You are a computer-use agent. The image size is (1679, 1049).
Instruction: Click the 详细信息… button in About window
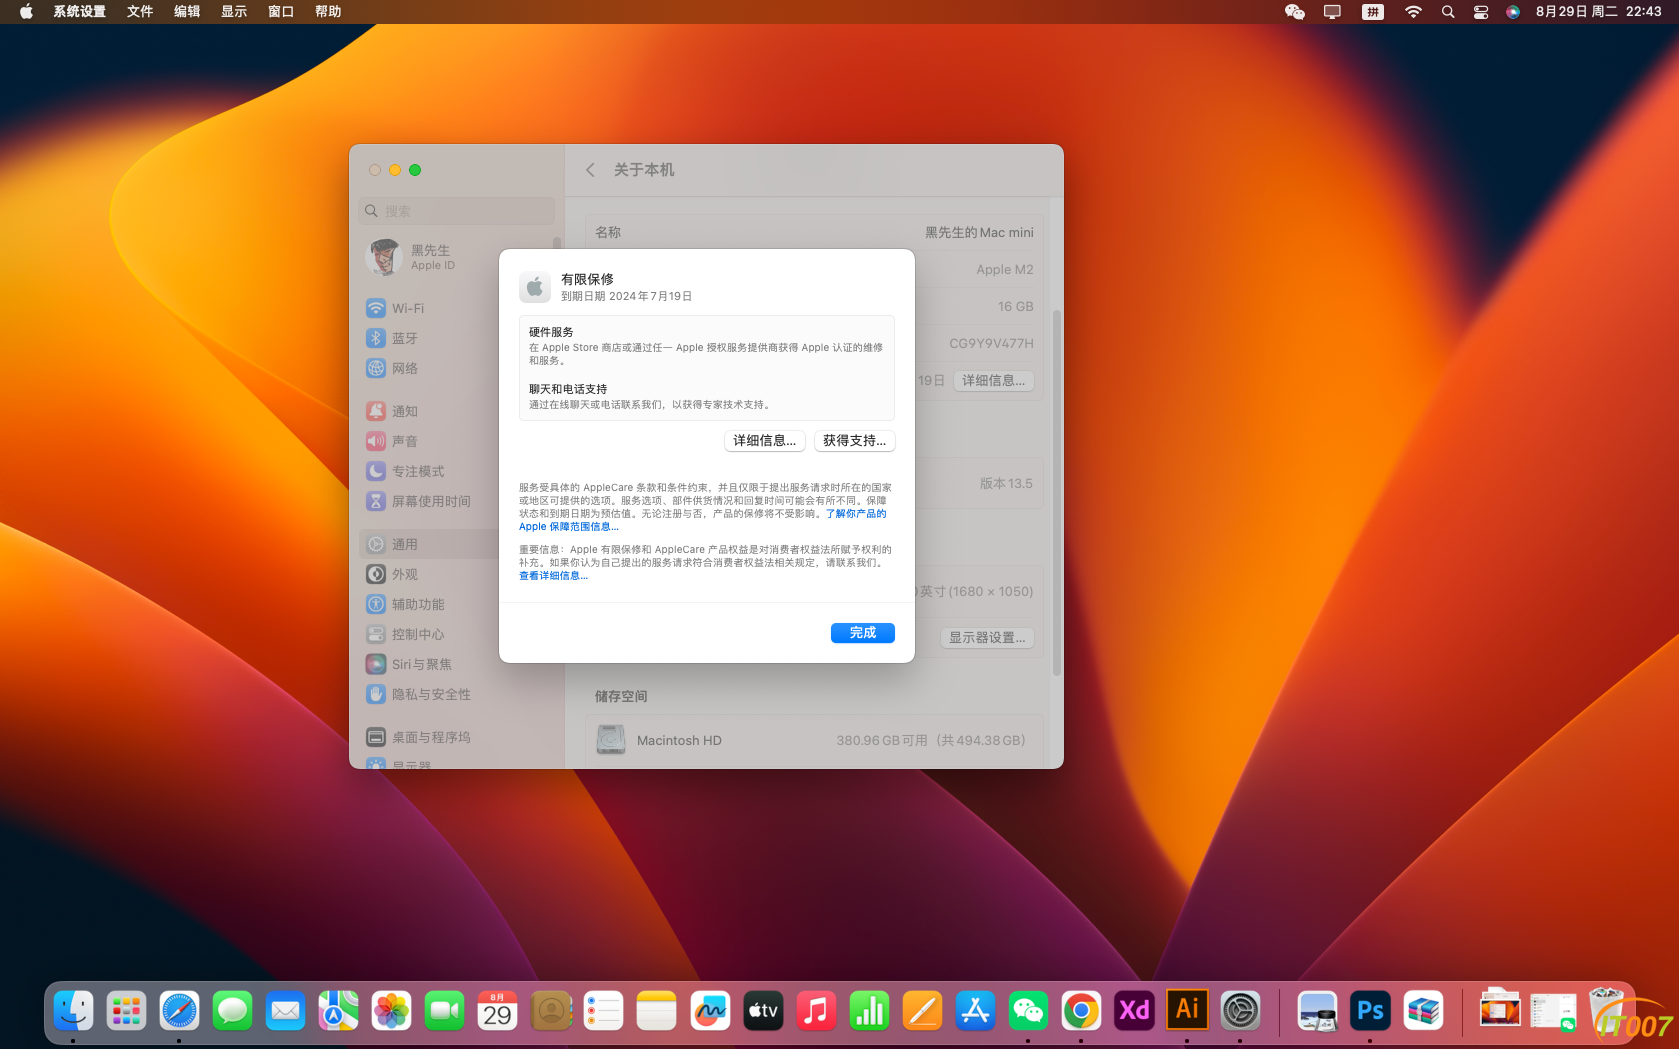993,381
